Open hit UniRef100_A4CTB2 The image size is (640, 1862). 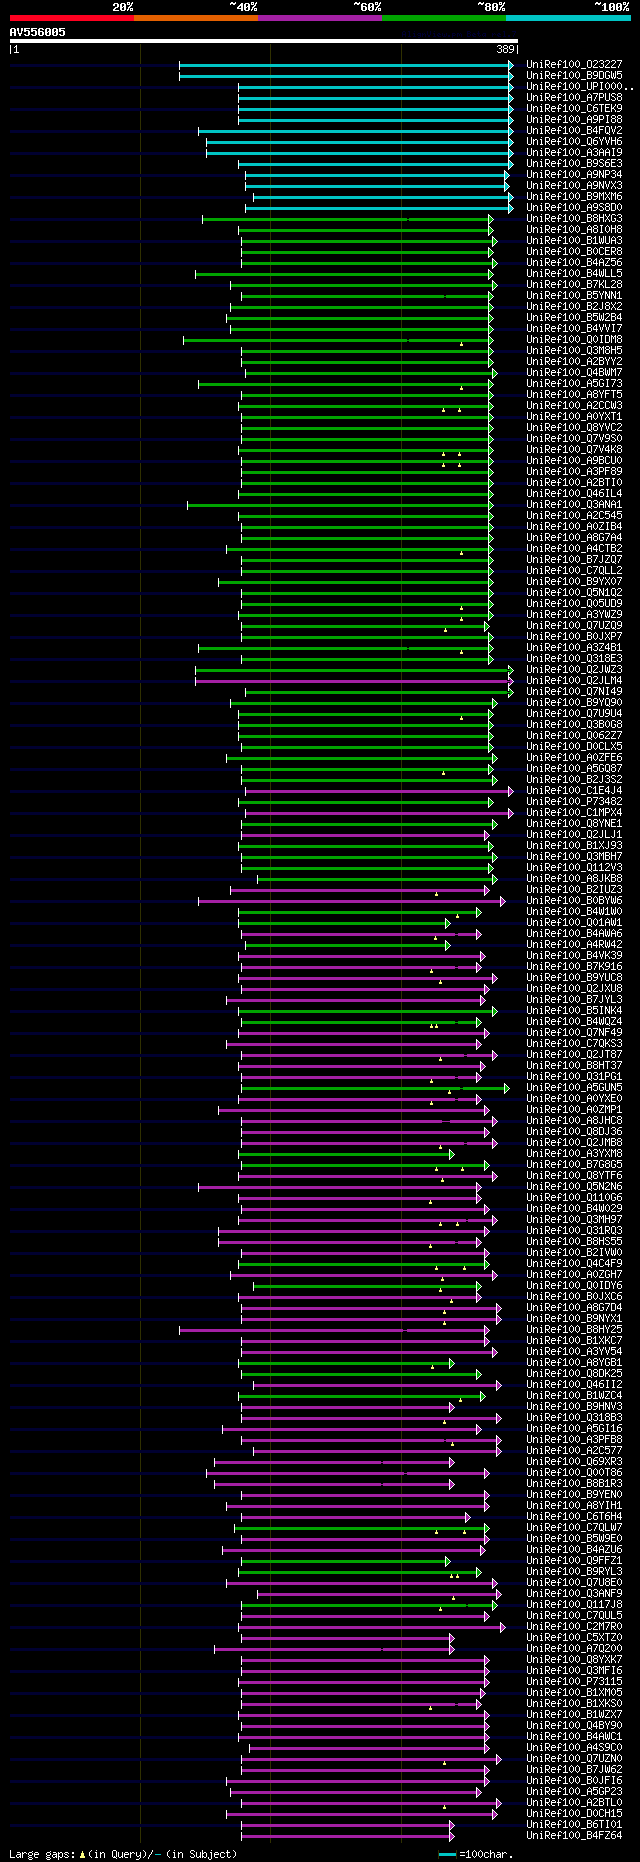click(x=574, y=548)
